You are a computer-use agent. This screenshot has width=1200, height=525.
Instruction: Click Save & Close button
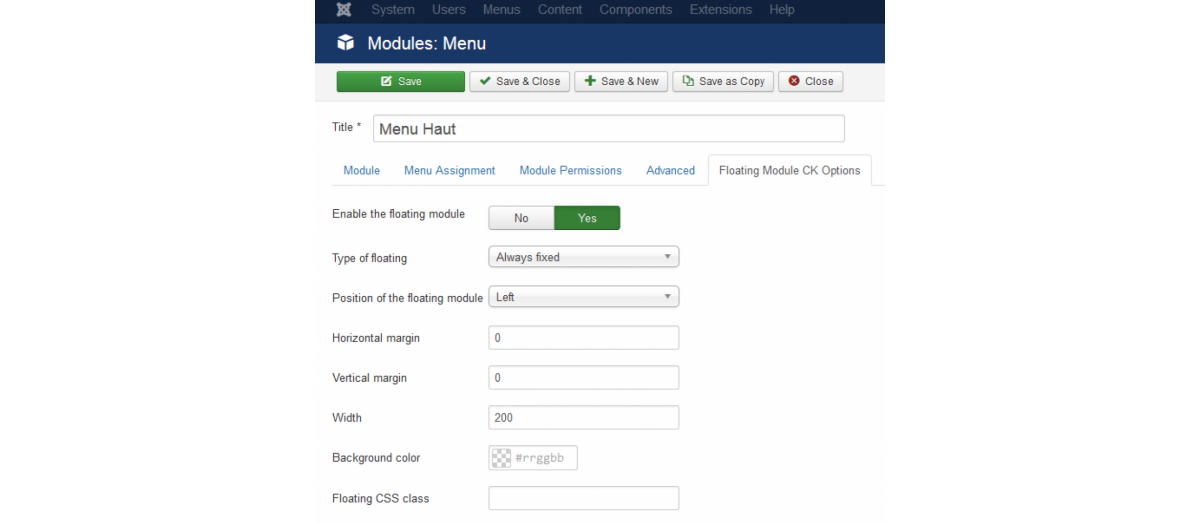tap(520, 81)
